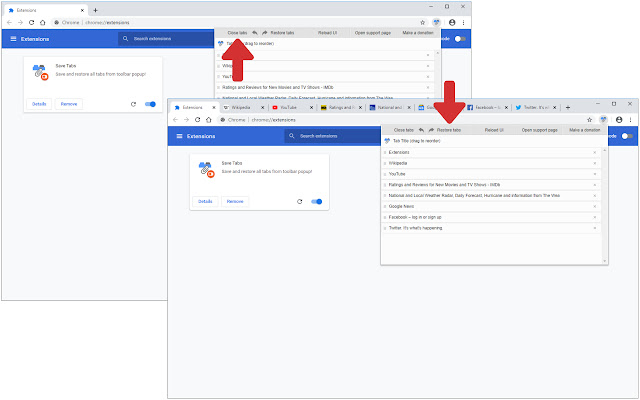Bookmark page with star icon in front window
Viewport: 640px width, 400px height.
[x=589, y=120]
